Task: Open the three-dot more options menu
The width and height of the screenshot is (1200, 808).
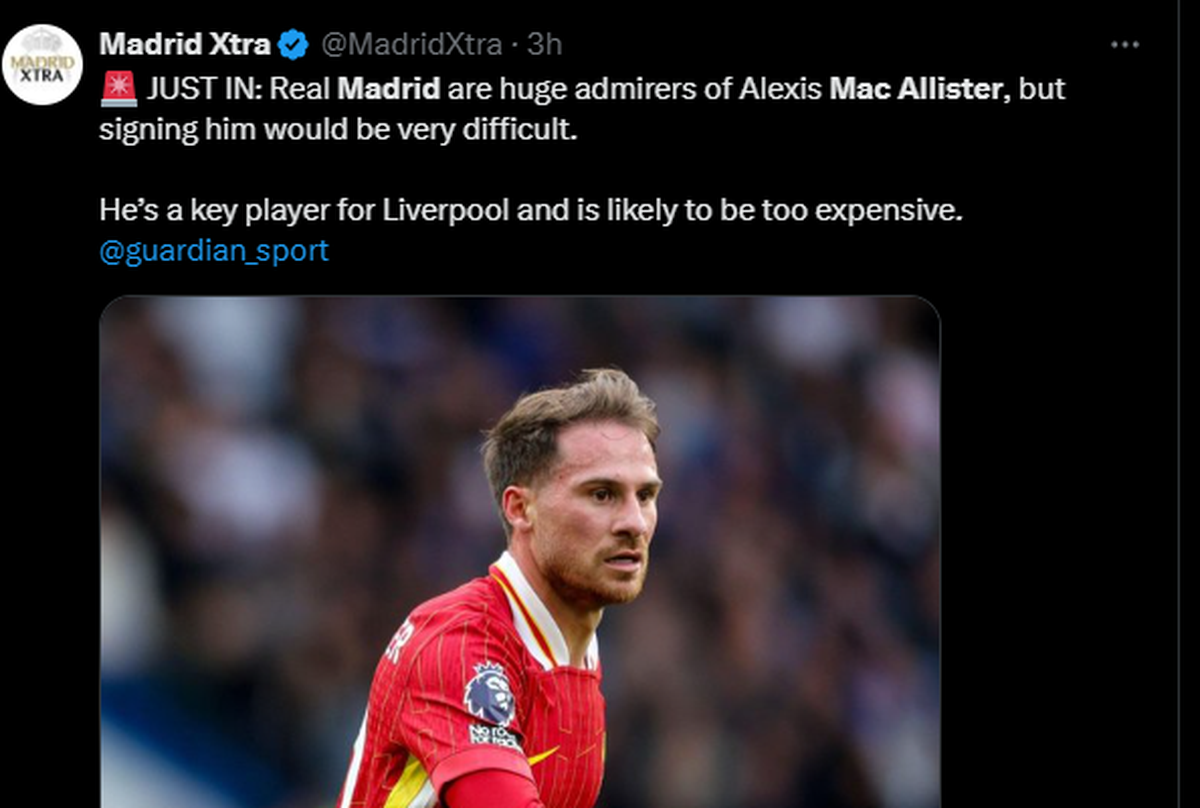Action: point(1125,45)
